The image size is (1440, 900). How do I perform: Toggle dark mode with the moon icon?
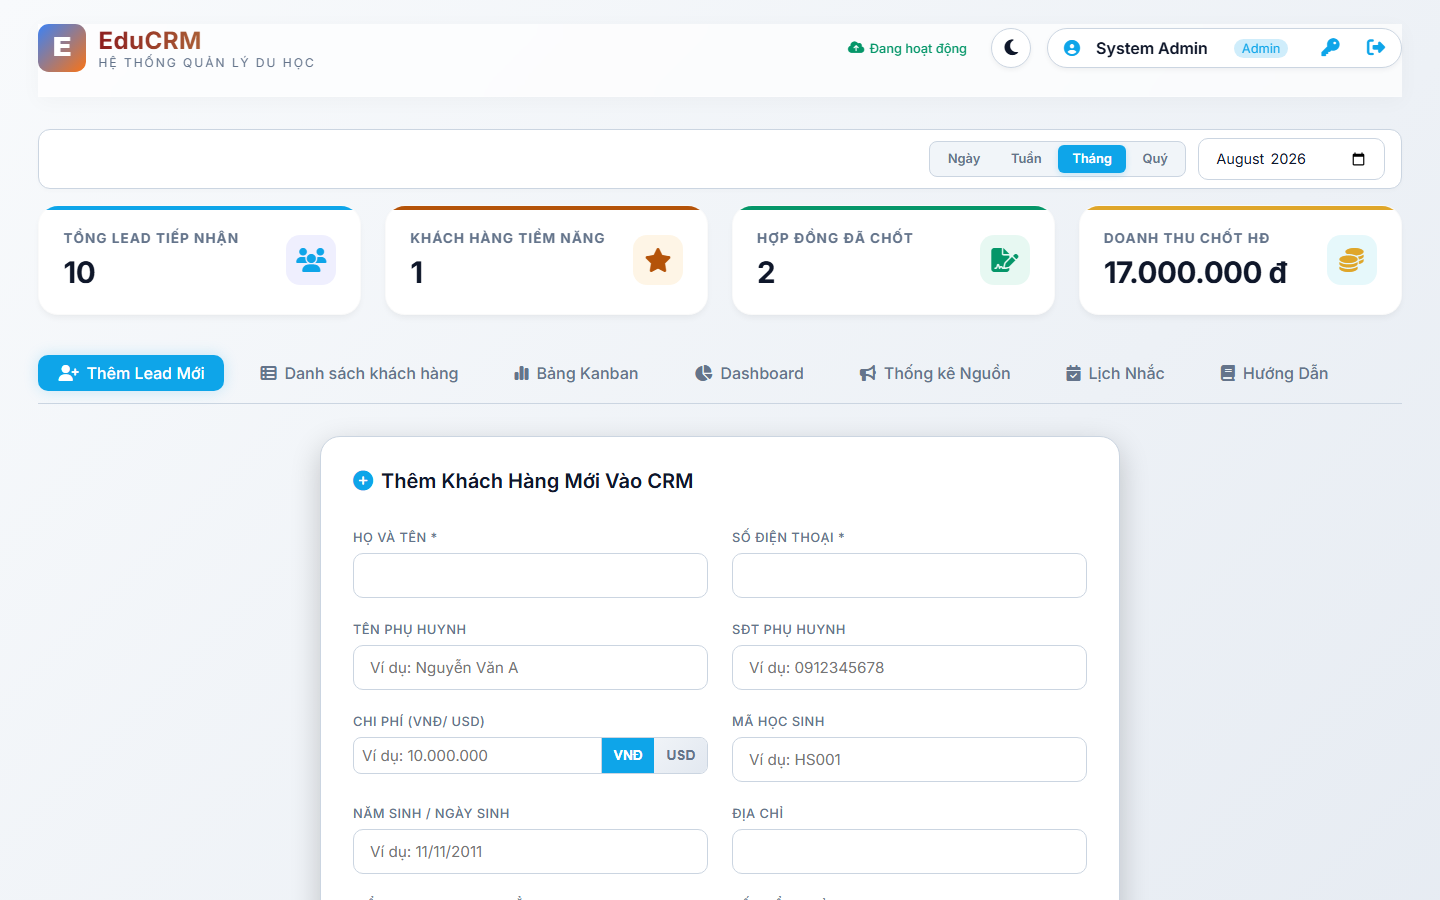[1011, 48]
